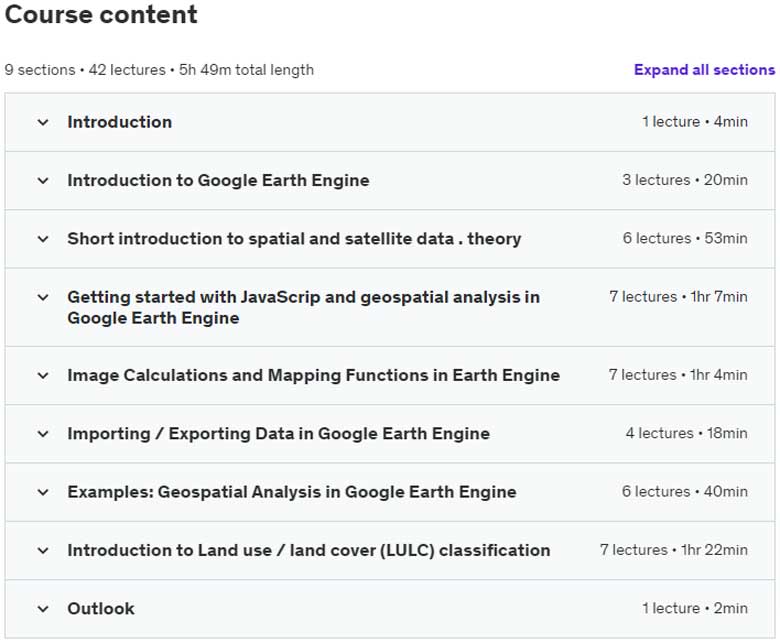Click the Expand all sections link
Viewport: 780px width, 643px height.
point(704,70)
